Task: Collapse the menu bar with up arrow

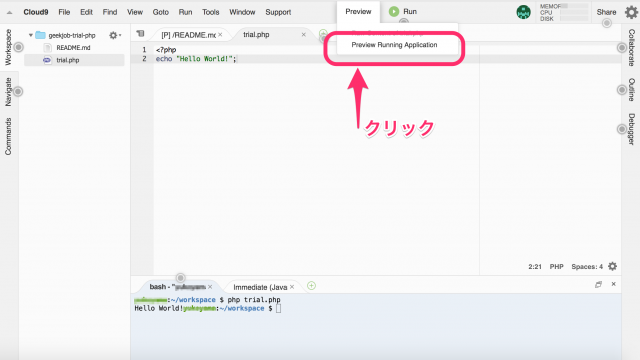Action: [x=9, y=13]
